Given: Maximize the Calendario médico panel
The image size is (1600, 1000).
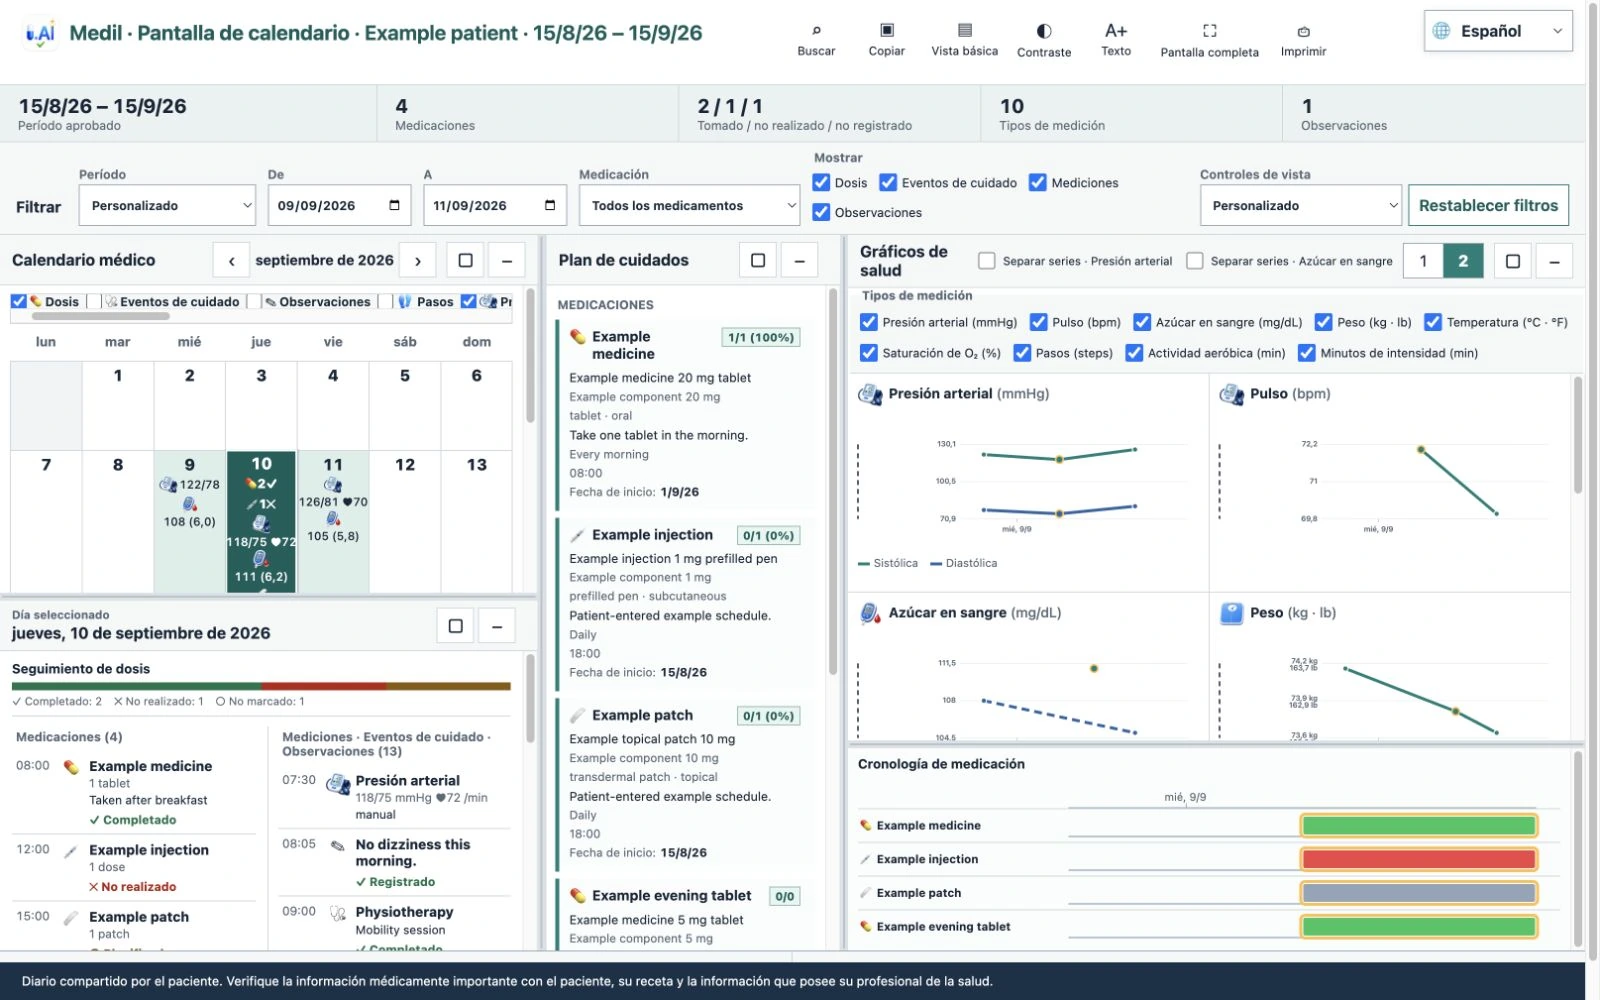Looking at the screenshot, I should click(465, 261).
